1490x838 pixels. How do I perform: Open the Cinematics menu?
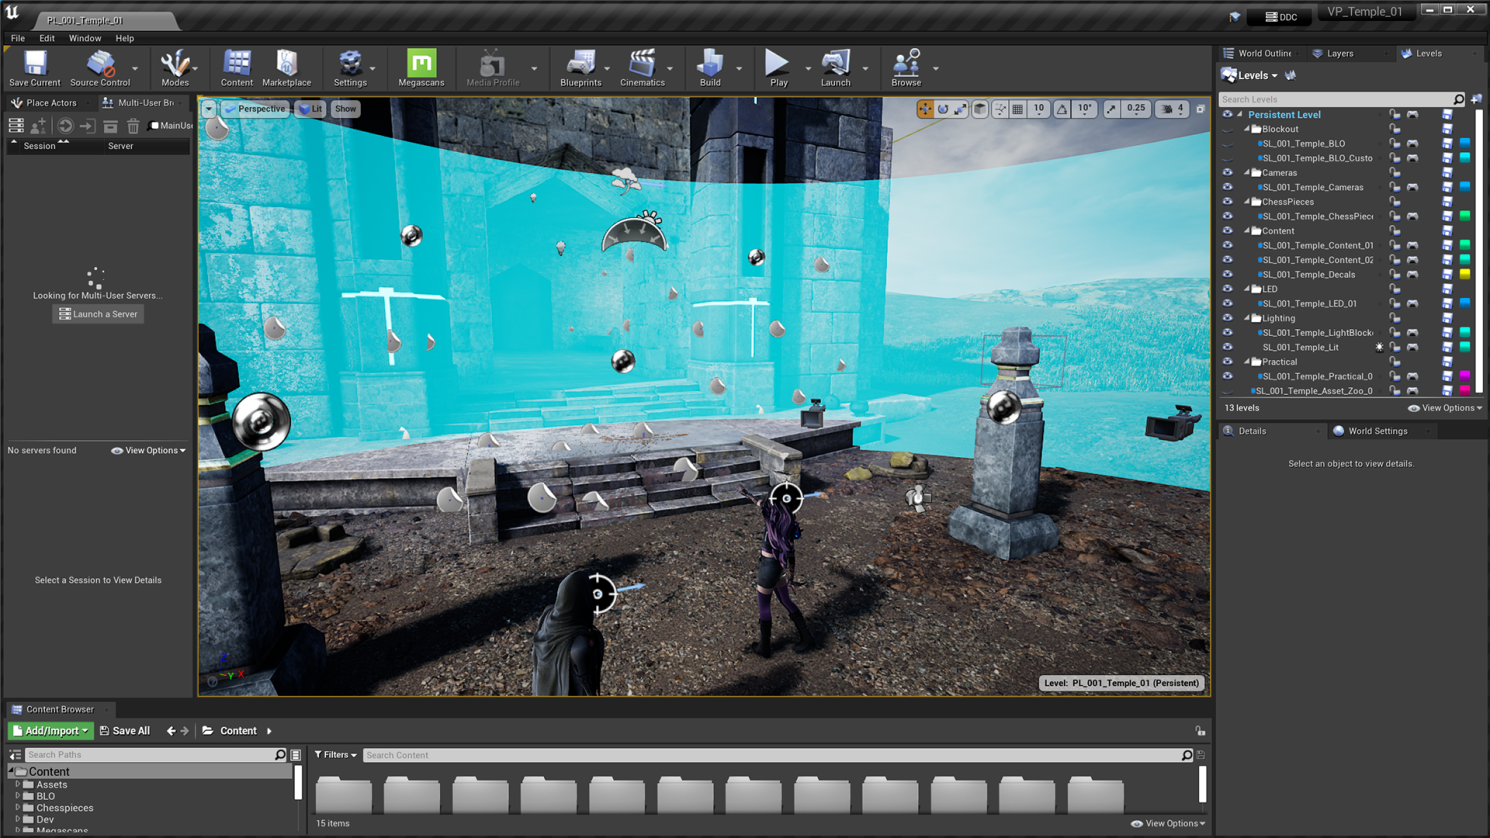click(643, 68)
